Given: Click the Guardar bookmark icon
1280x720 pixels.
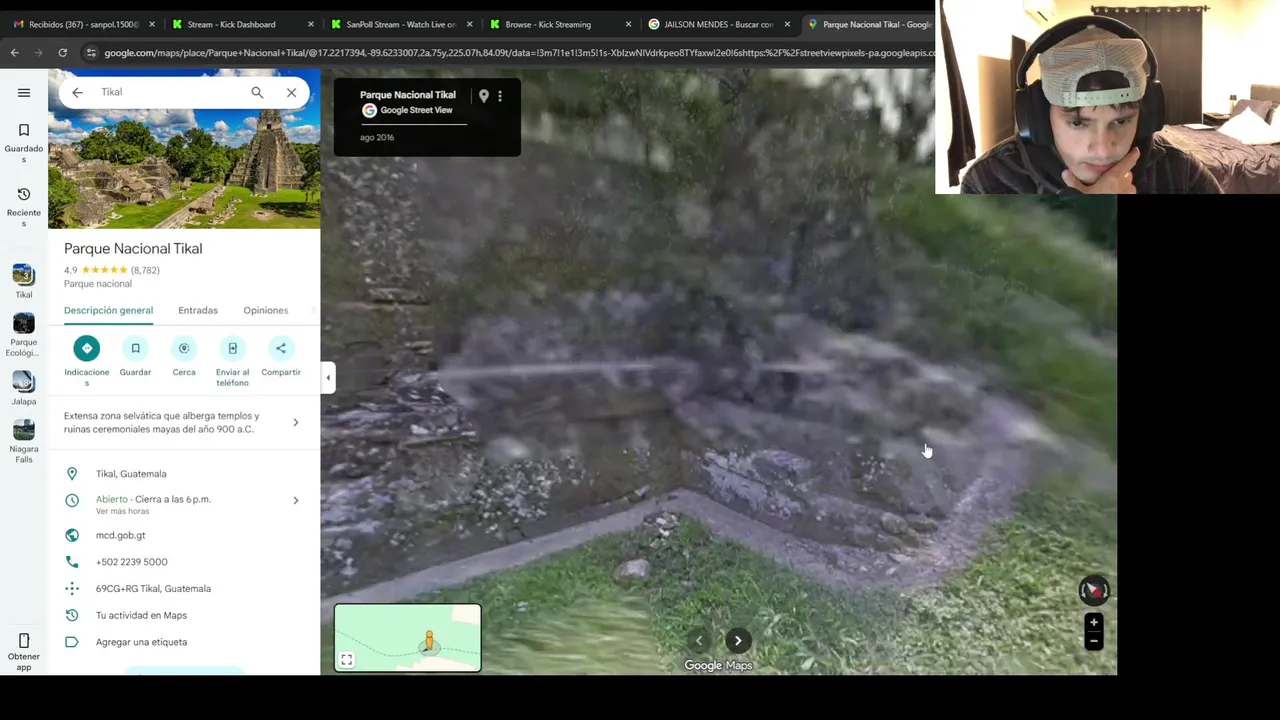Looking at the screenshot, I should [x=135, y=348].
